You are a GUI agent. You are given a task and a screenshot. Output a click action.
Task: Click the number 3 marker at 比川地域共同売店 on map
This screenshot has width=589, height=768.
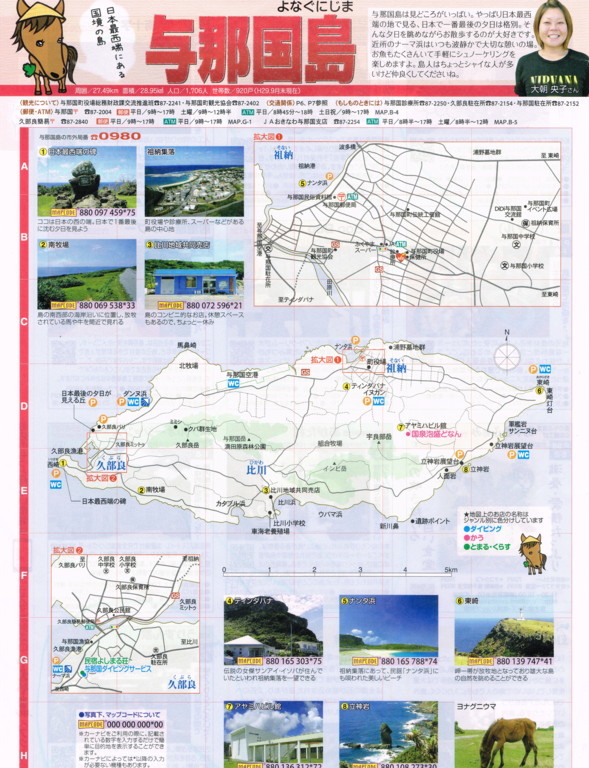pos(265,490)
